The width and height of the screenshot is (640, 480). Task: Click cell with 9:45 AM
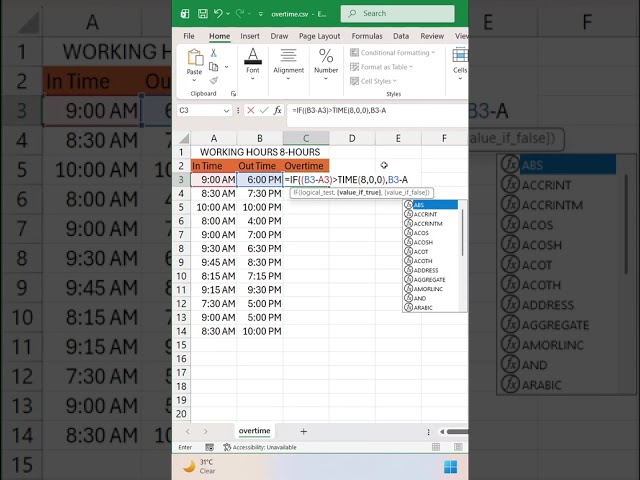[213, 262]
